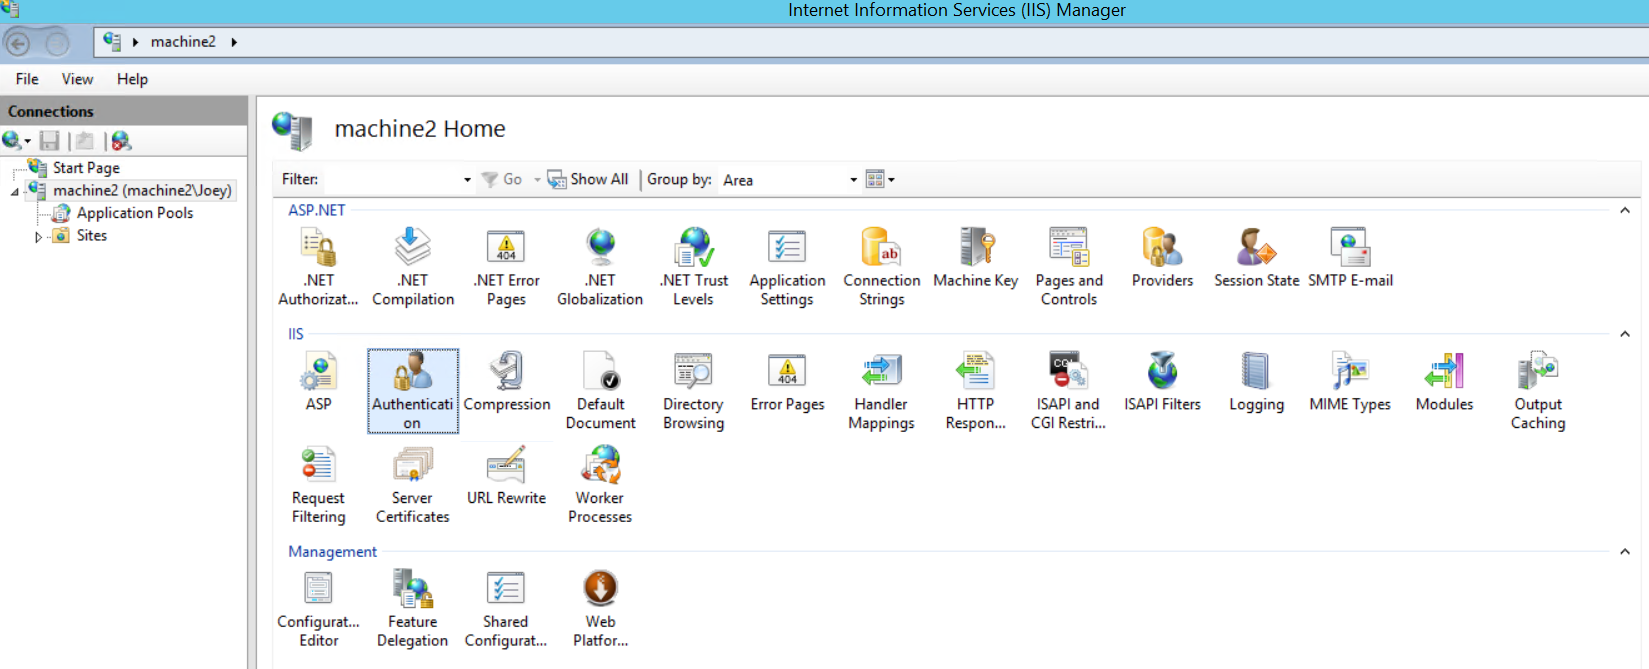Screen dimensions: 1649x669
Task: Expand the Sites tree node
Action: (x=38, y=237)
